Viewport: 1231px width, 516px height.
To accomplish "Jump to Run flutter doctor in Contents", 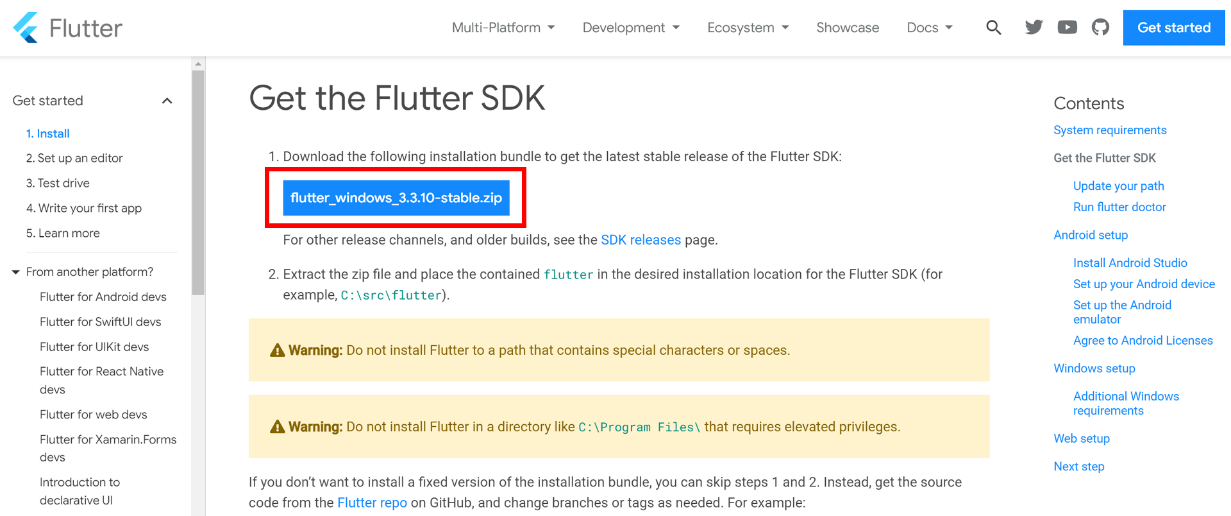I will tap(1120, 207).
